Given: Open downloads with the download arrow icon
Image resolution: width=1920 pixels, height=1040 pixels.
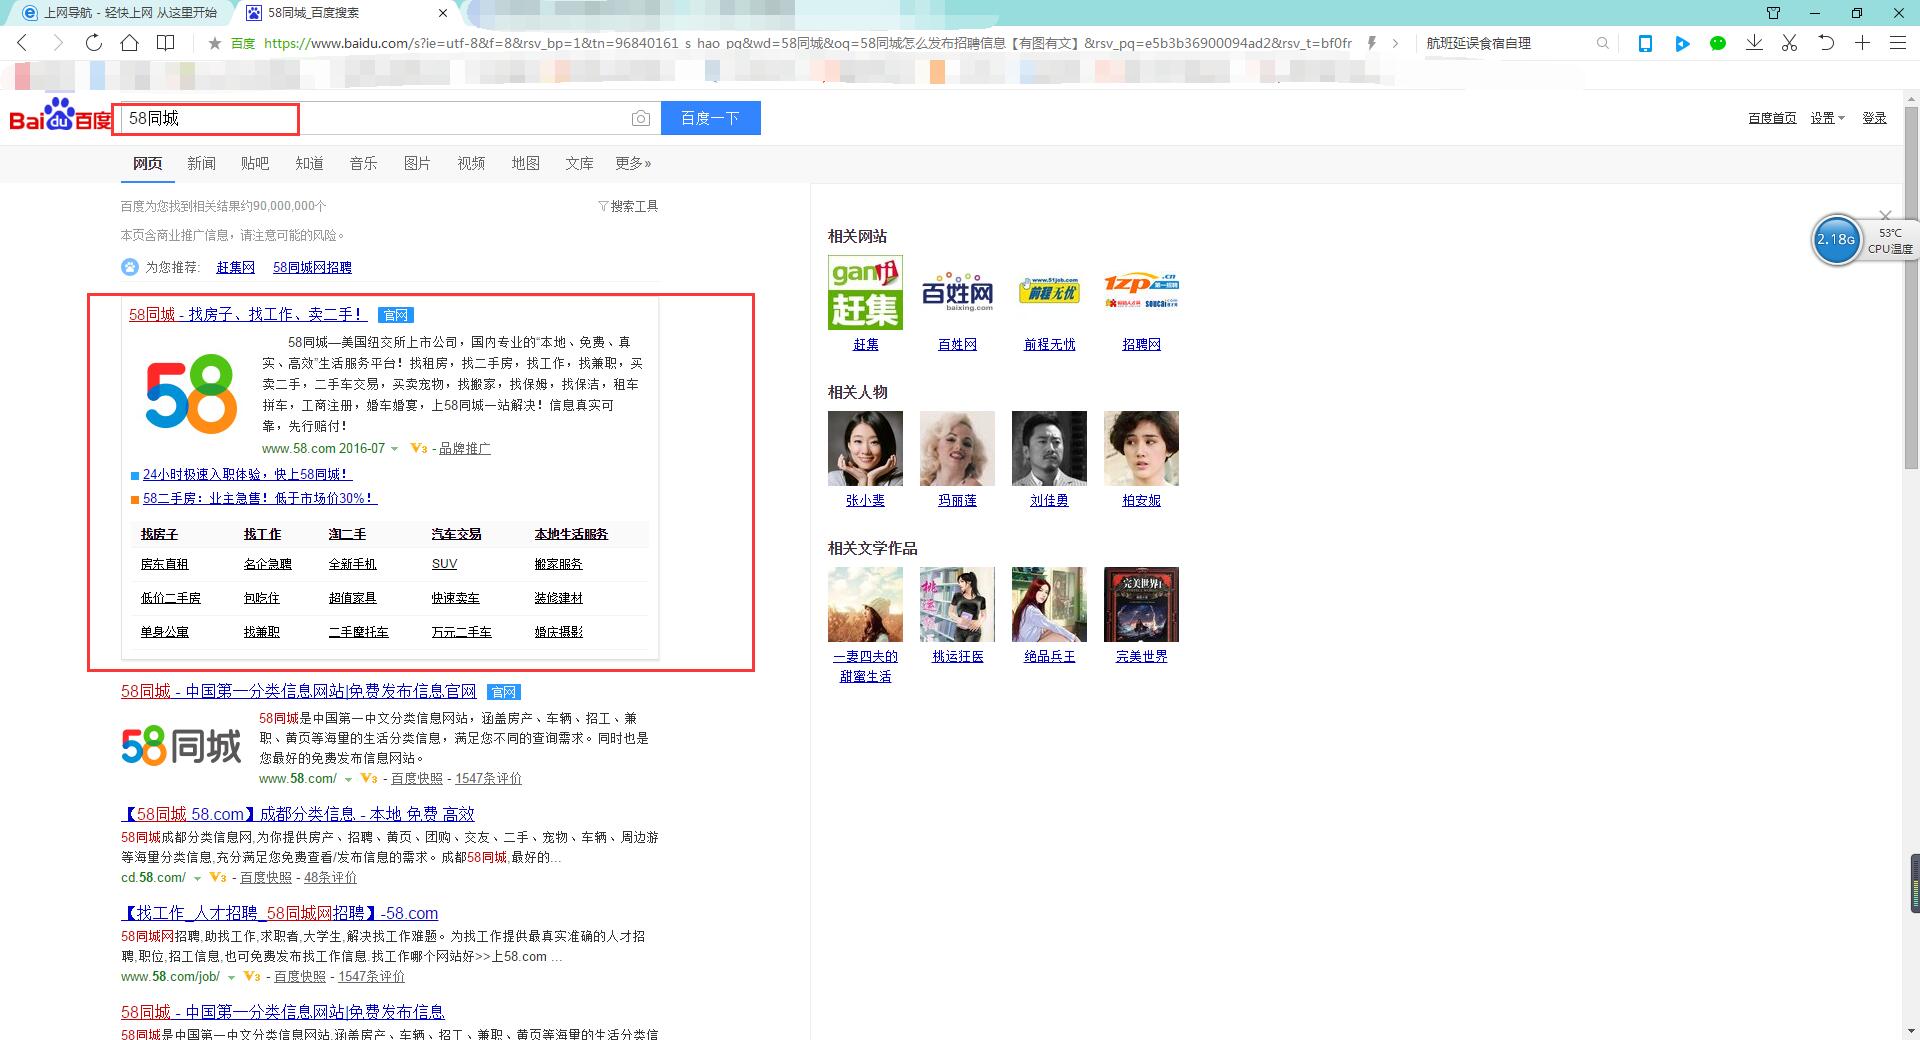Looking at the screenshot, I should (x=1754, y=43).
